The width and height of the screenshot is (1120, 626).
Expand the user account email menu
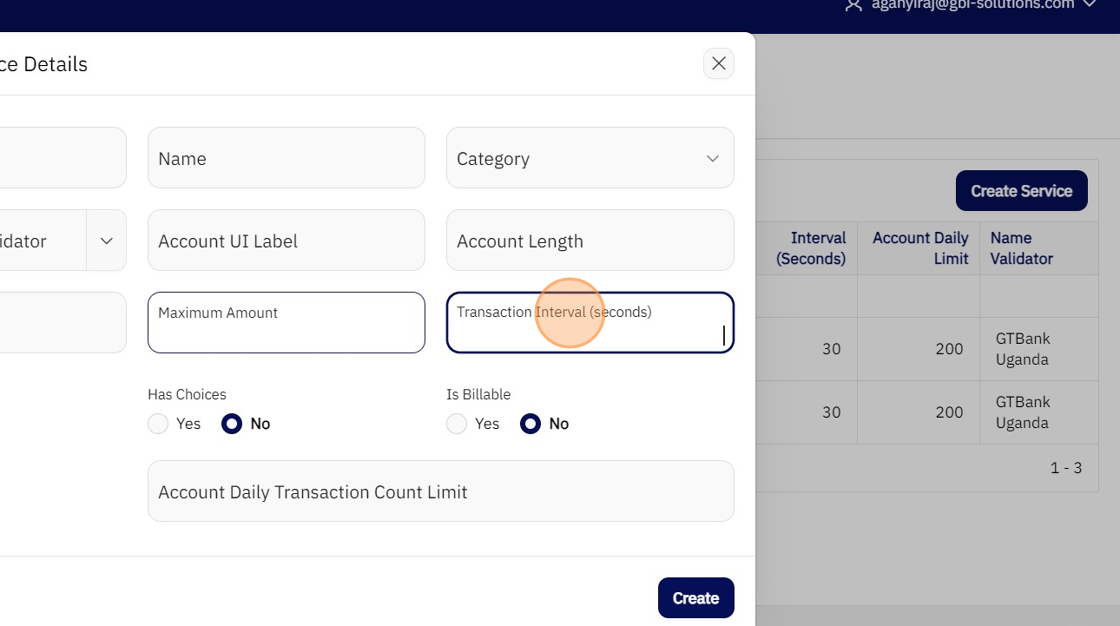[1090, 5]
